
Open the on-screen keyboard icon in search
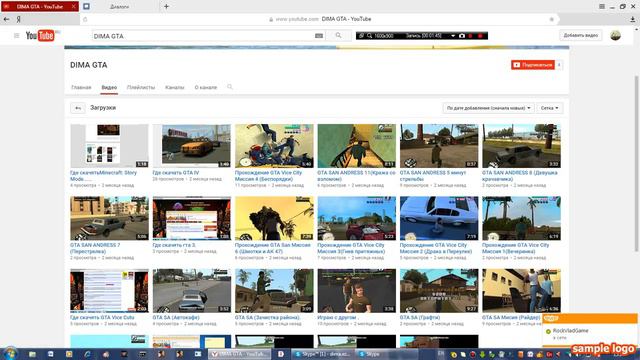pos(319,36)
